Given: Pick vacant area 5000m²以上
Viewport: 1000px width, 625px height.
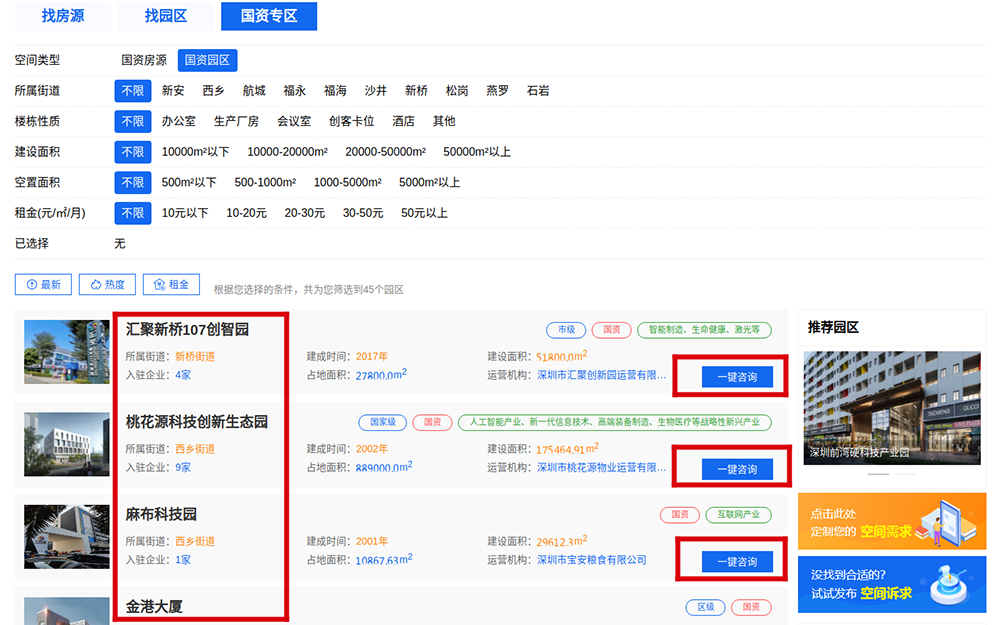Looking at the screenshot, I should pyautogui.click(x=430, y=182).
